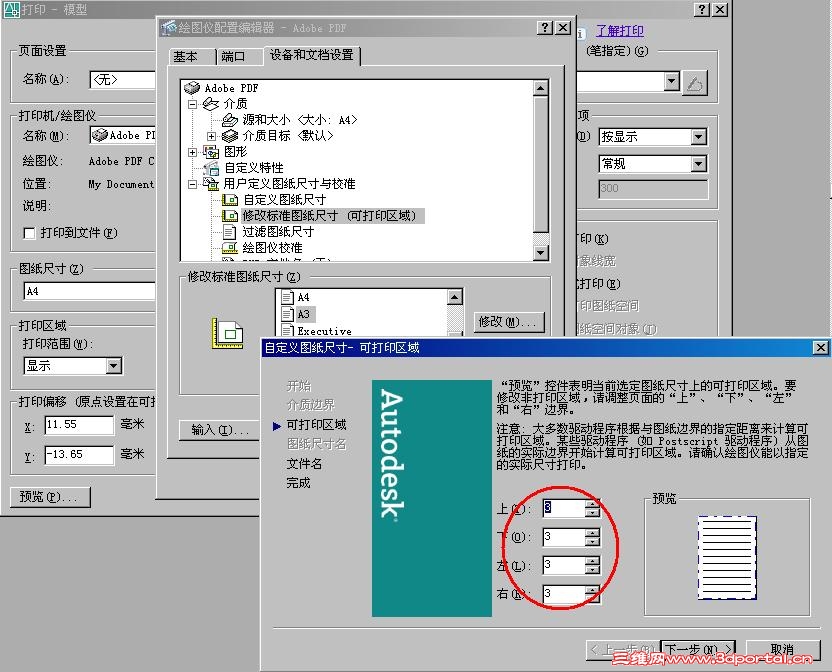The width and height of the screenshot is (832, 672).
Task: Click the 源和大小 source and size icon
Action: click(230, 120)
